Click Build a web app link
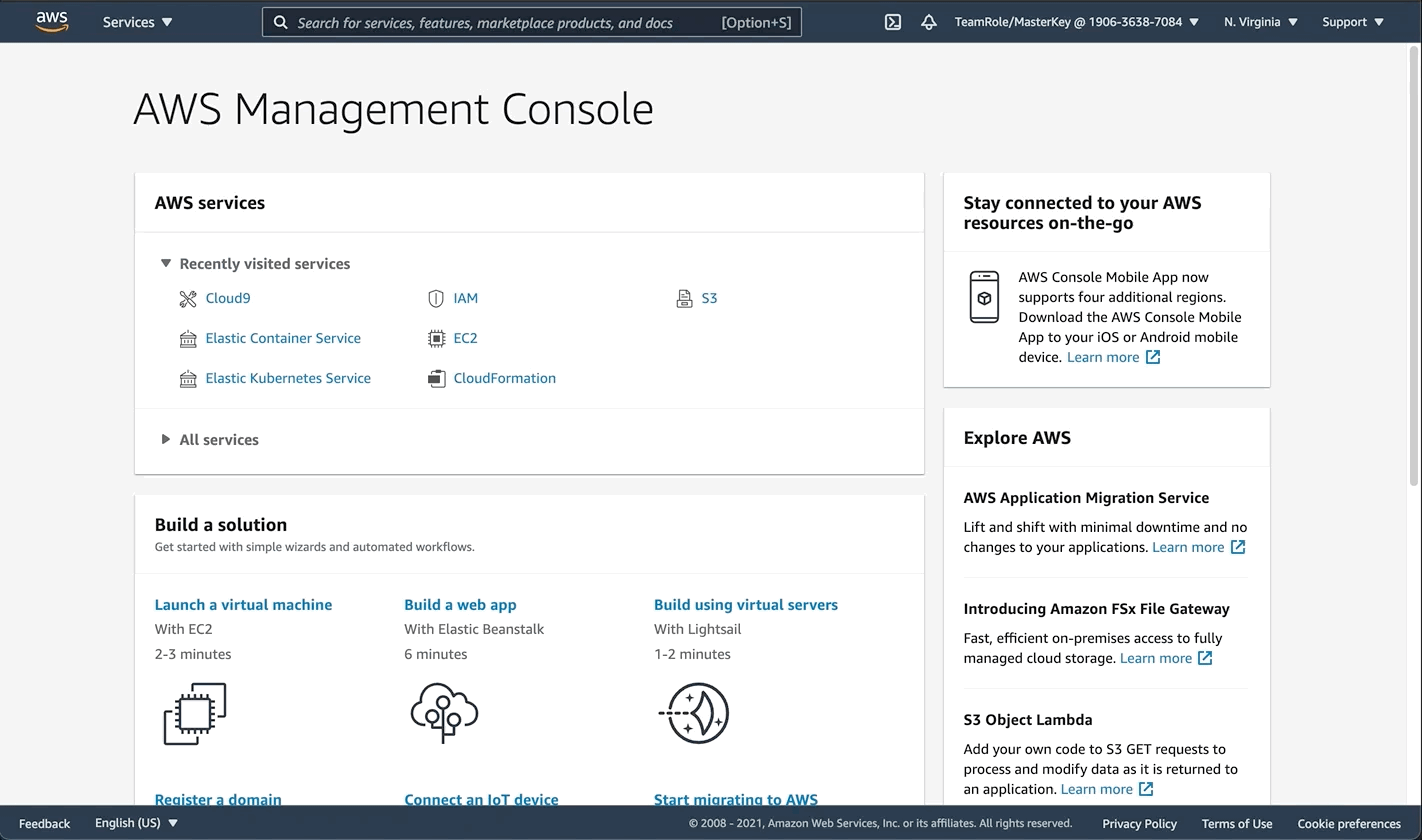 pyautogui.click(x=460, y=605)
